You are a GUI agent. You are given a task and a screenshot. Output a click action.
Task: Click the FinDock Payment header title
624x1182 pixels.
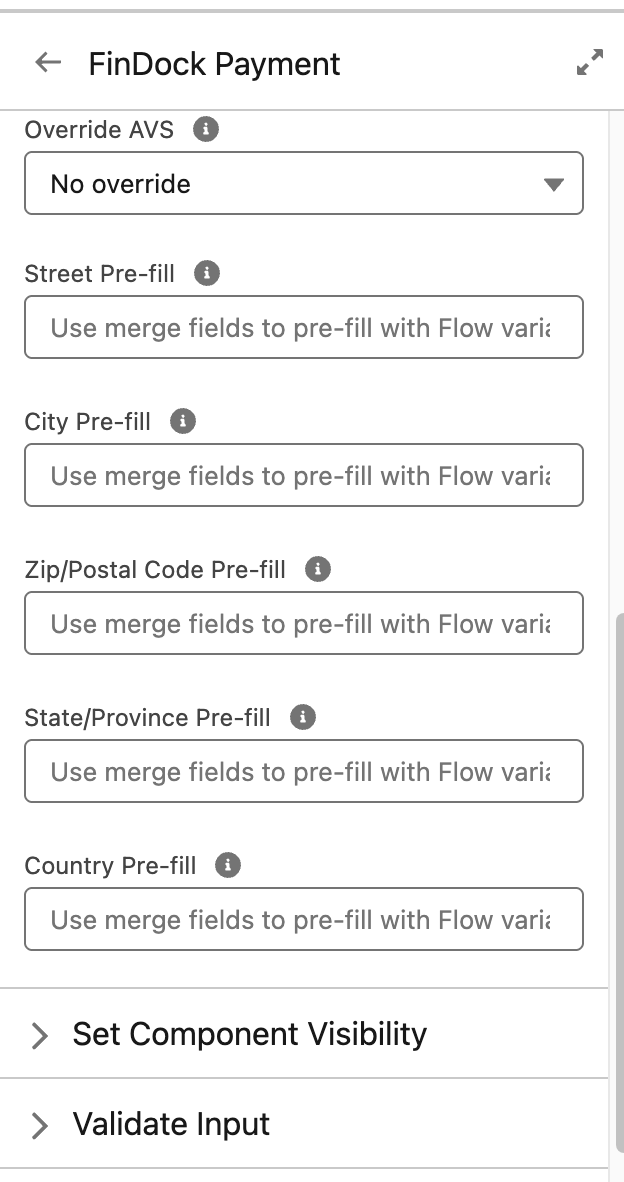(213, 63)
